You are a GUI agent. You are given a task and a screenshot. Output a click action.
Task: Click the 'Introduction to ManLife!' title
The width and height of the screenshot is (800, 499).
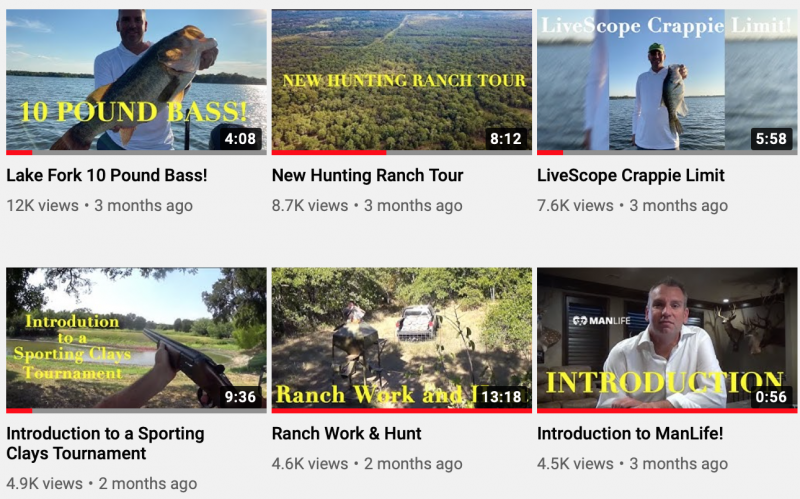(630, 434)
